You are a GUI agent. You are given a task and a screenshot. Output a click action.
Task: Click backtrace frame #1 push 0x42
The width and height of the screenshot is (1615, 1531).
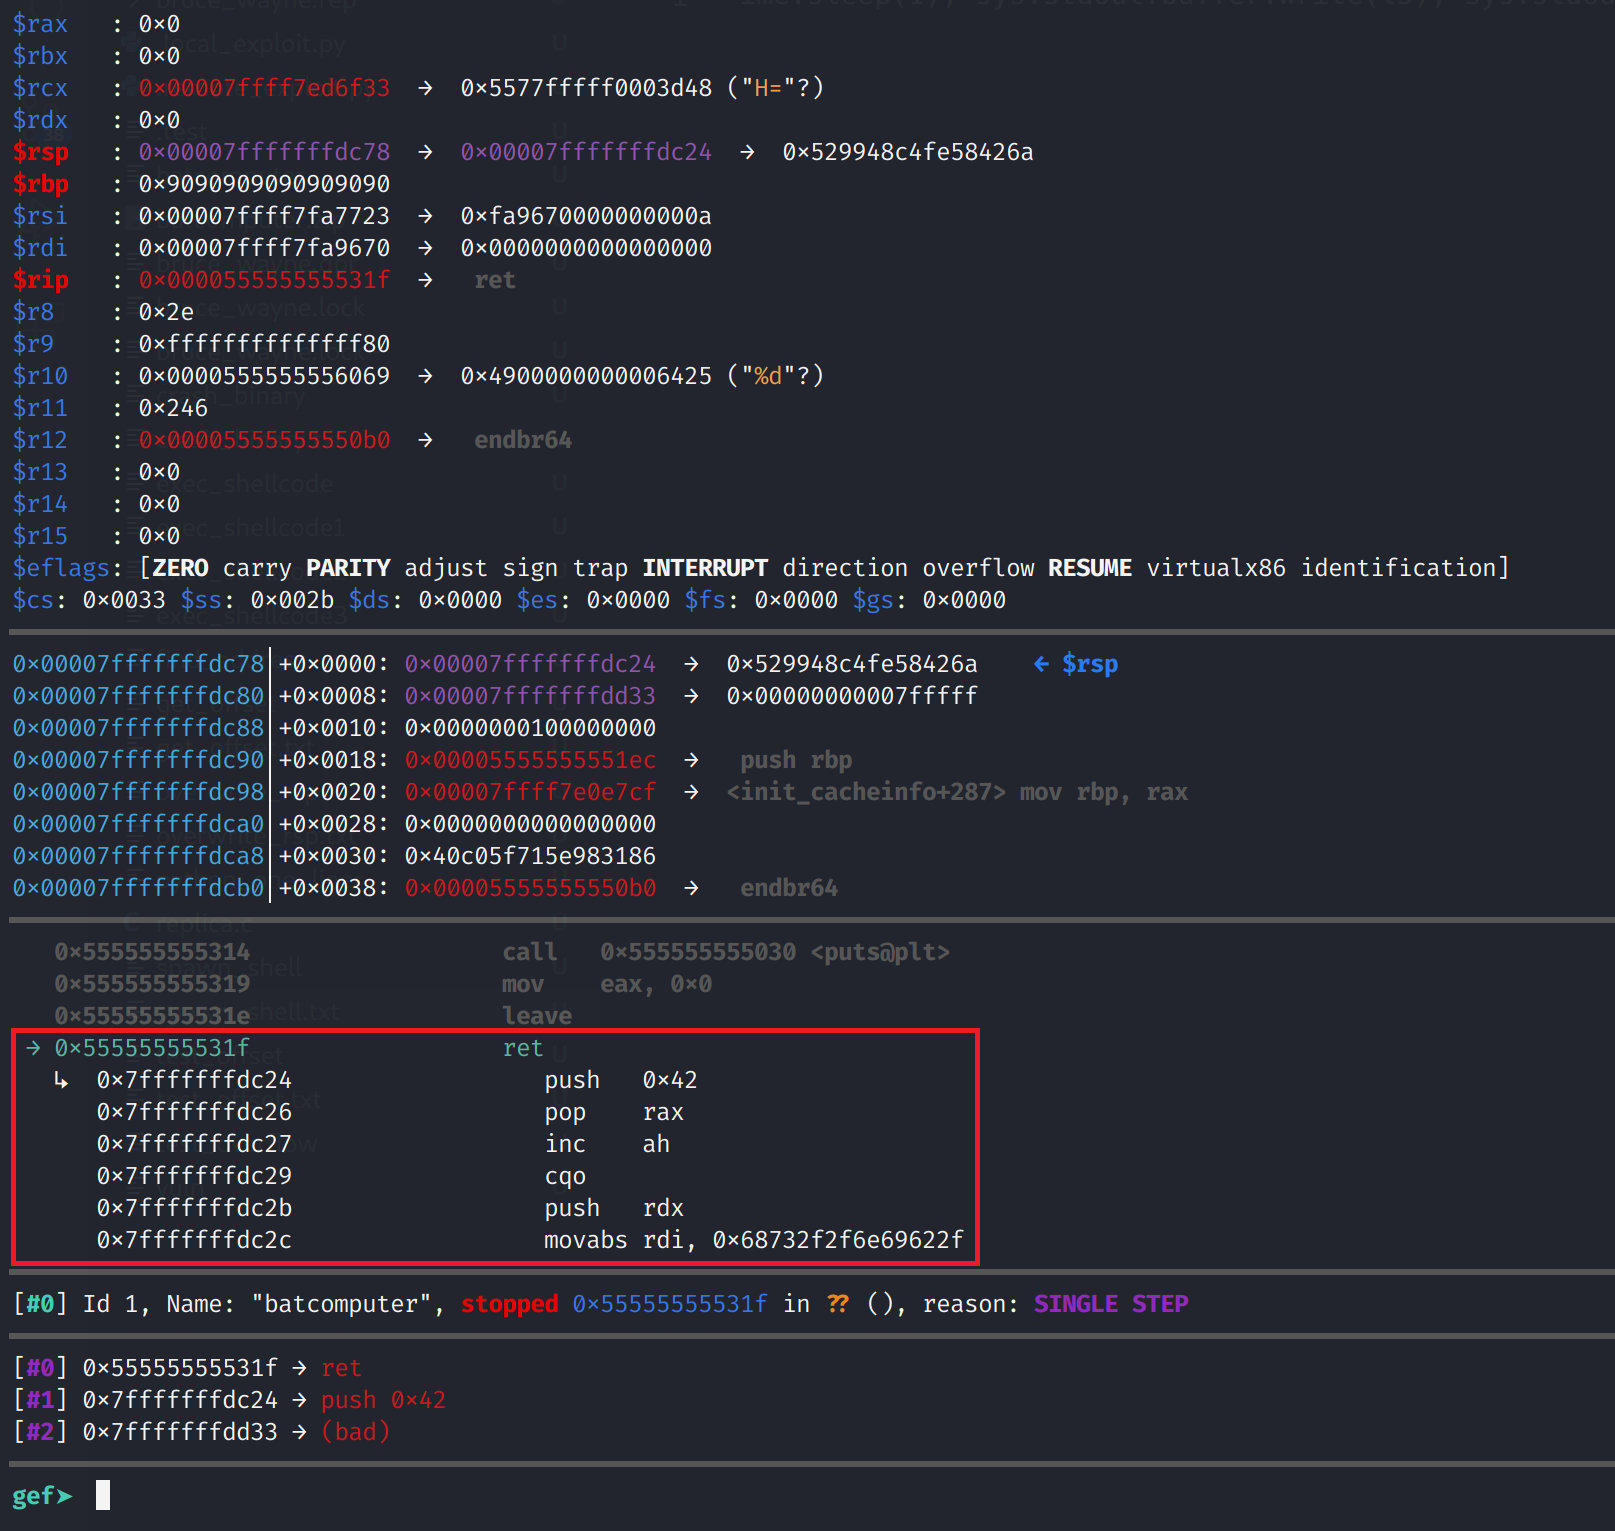pos(229,1400)
